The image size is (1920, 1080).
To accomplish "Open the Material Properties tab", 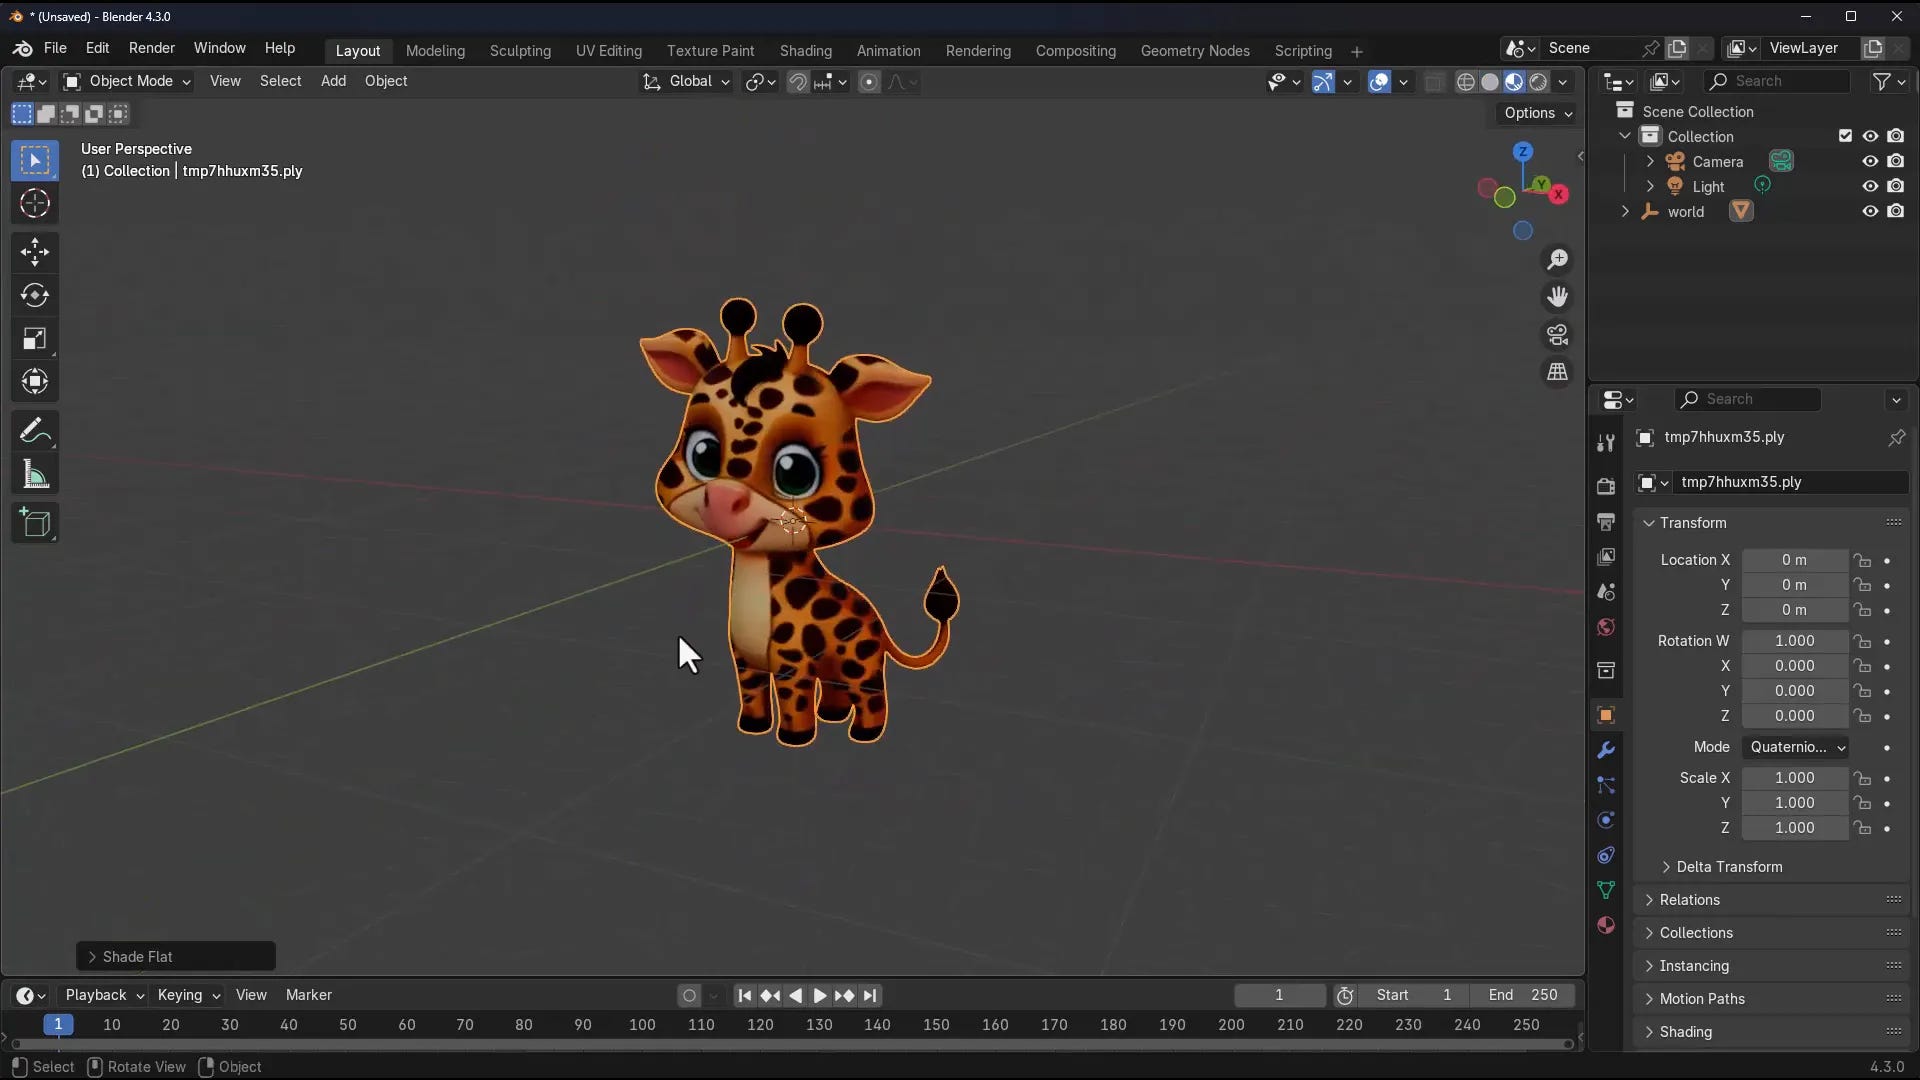I will [x=1606, y=925].
